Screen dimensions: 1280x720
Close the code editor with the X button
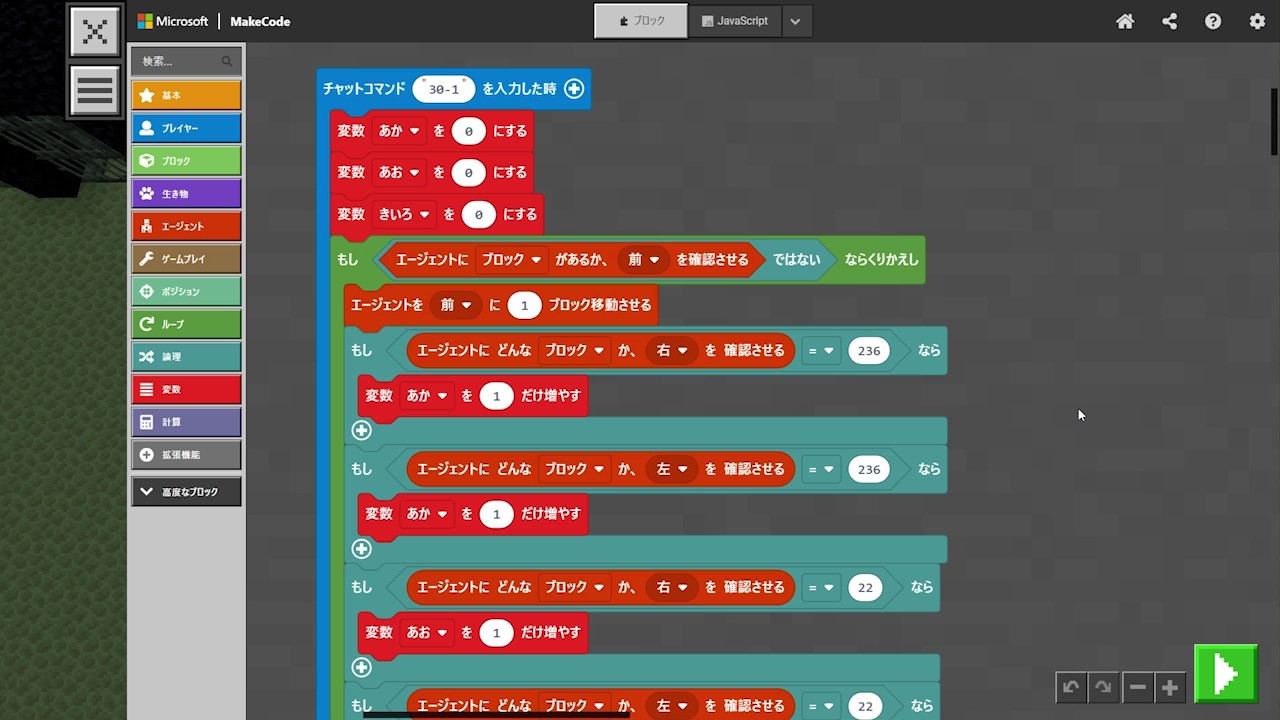click(x=95, y=31)
